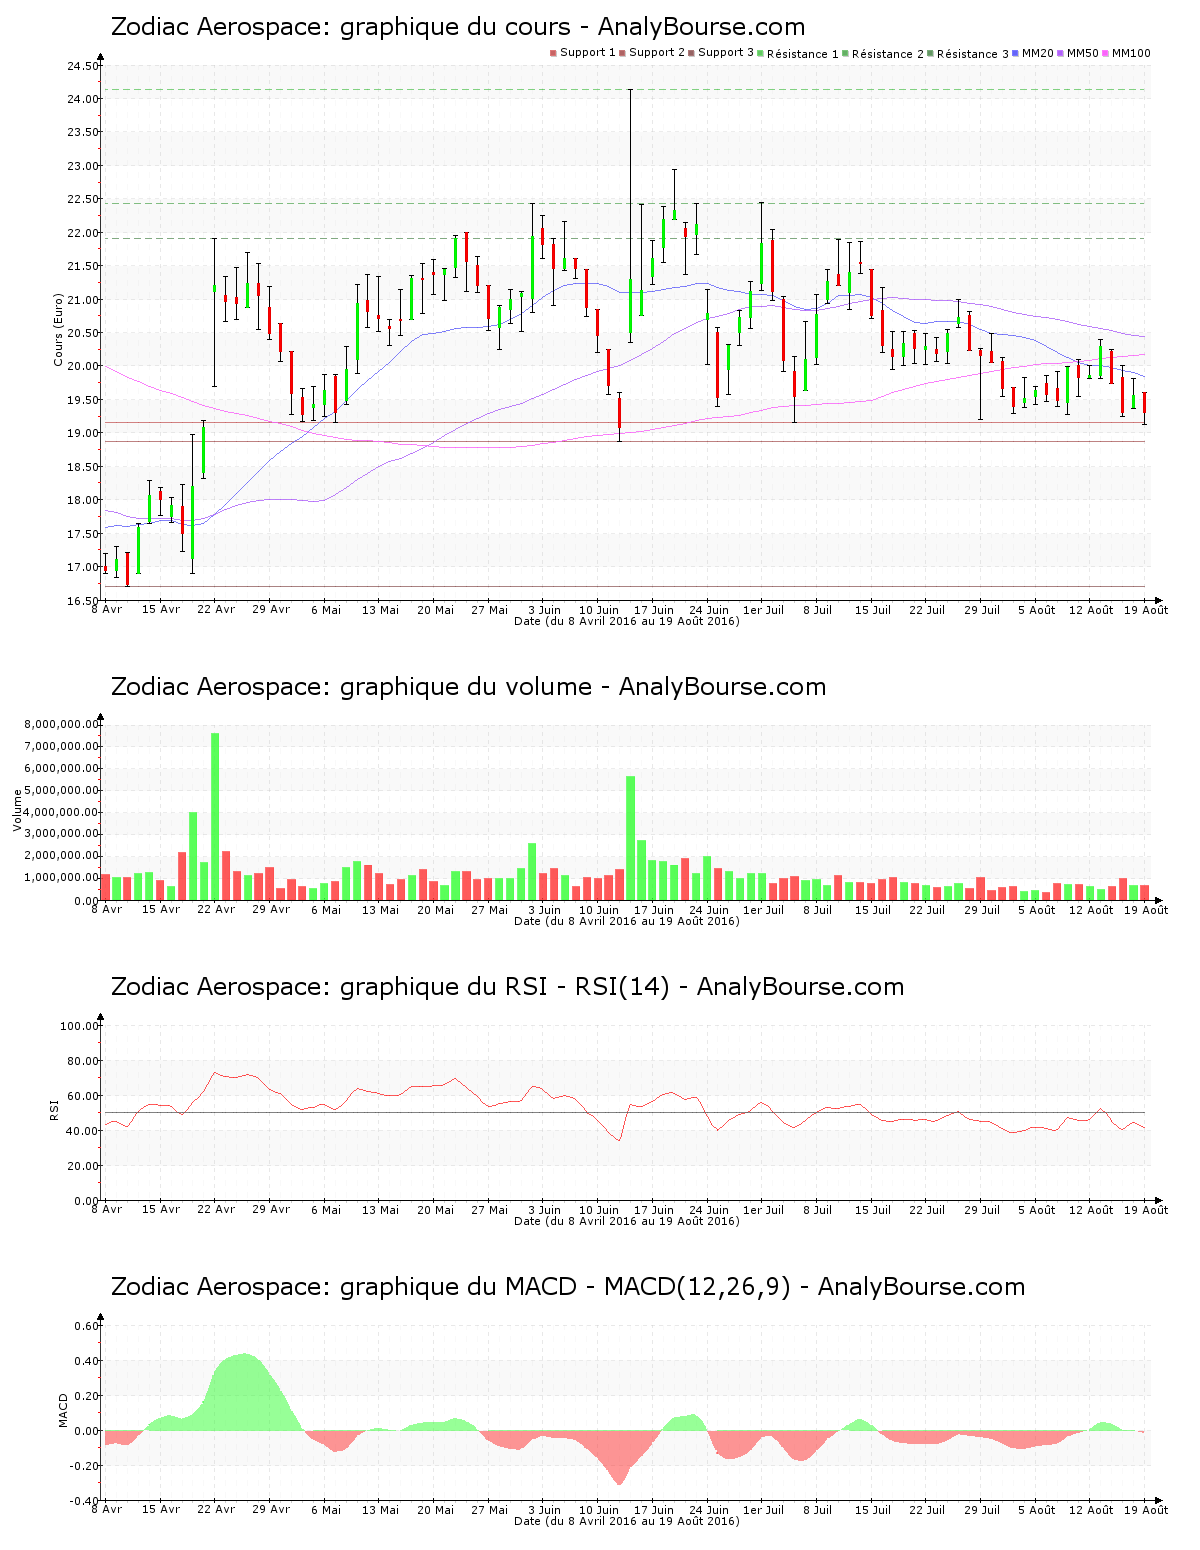This screenshot has height=1550, width=1200.
Task: Click '12 Août' date under the RSI chart
Action: click(1091, 1209)
